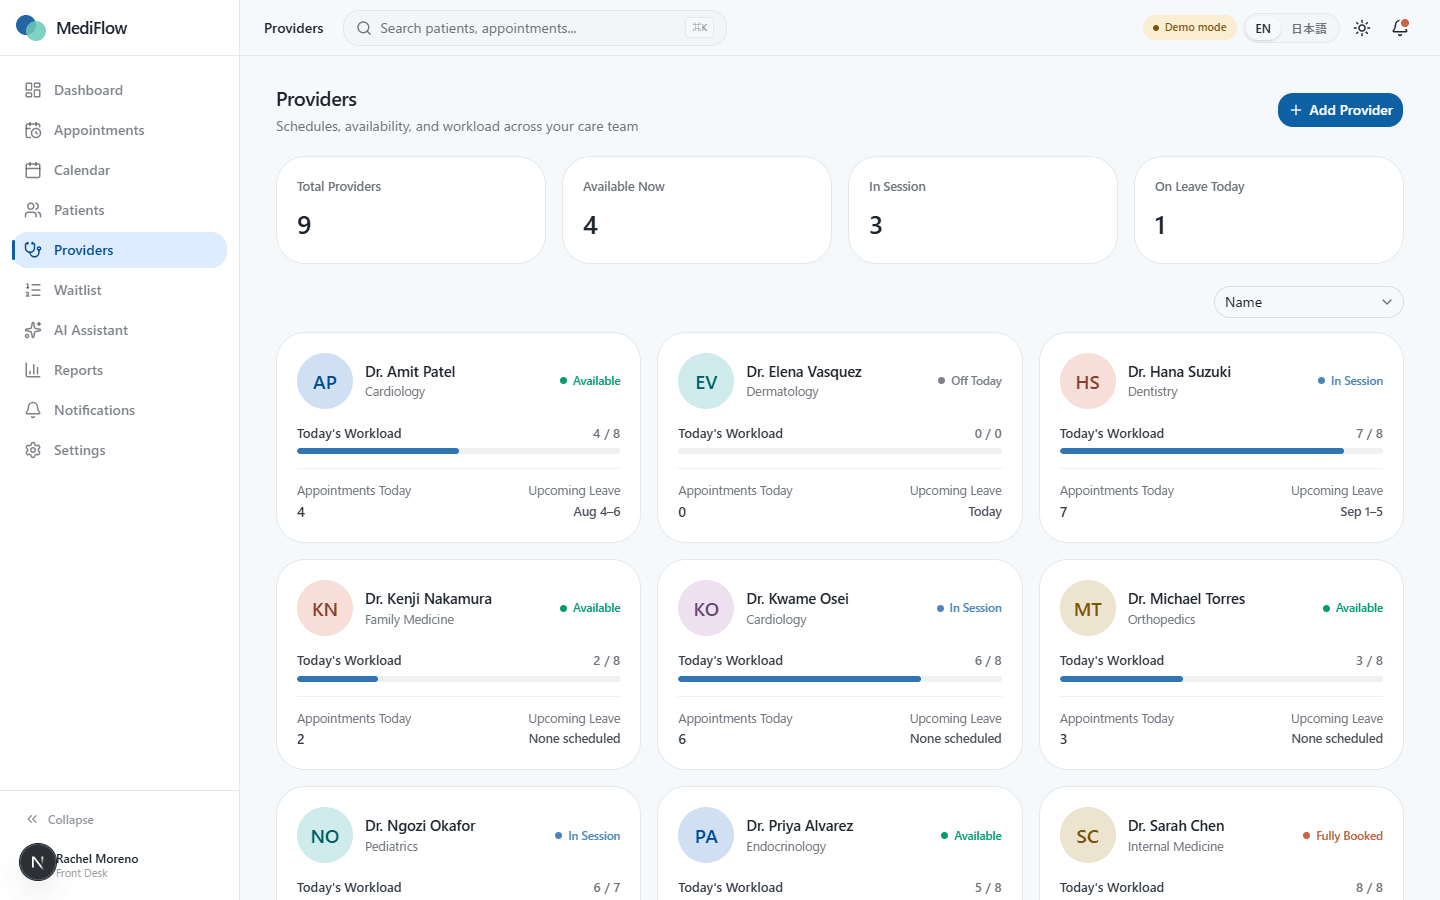Open Dr. Ngozi Okafor's name link
The height and width of the screenshot is (900, 1440).
[x=420, y=826]
